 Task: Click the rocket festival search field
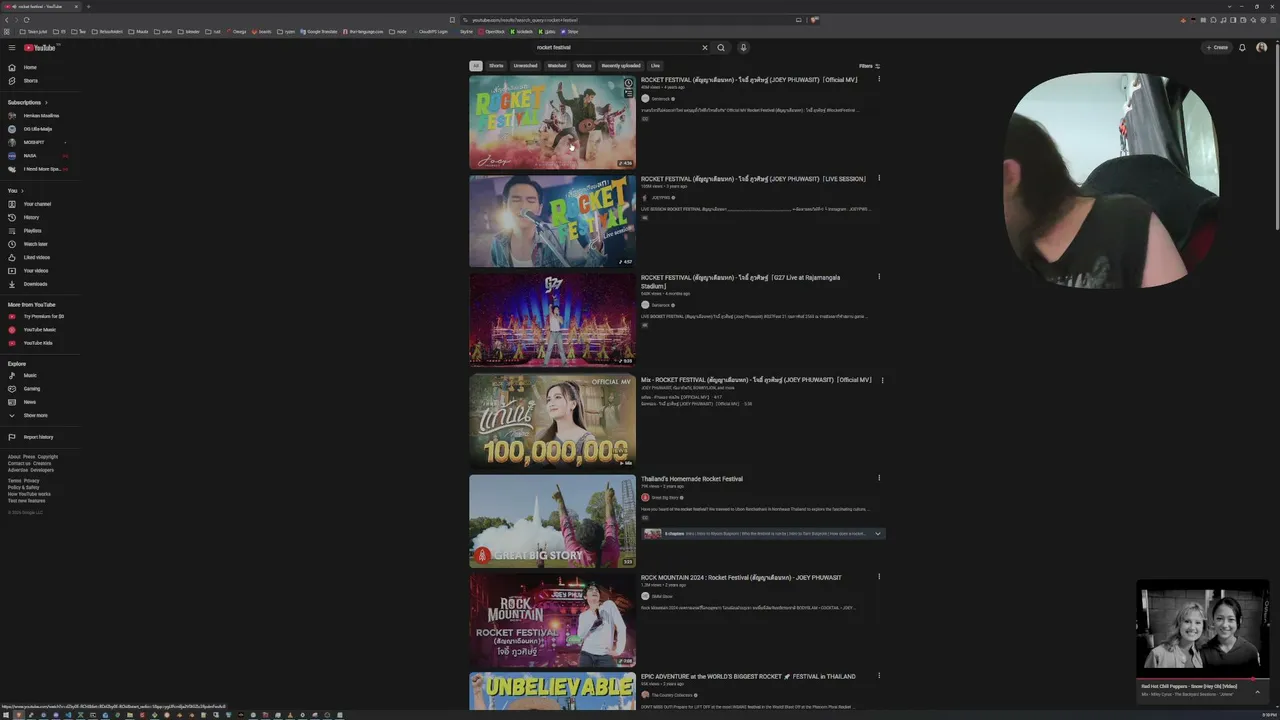615,47
